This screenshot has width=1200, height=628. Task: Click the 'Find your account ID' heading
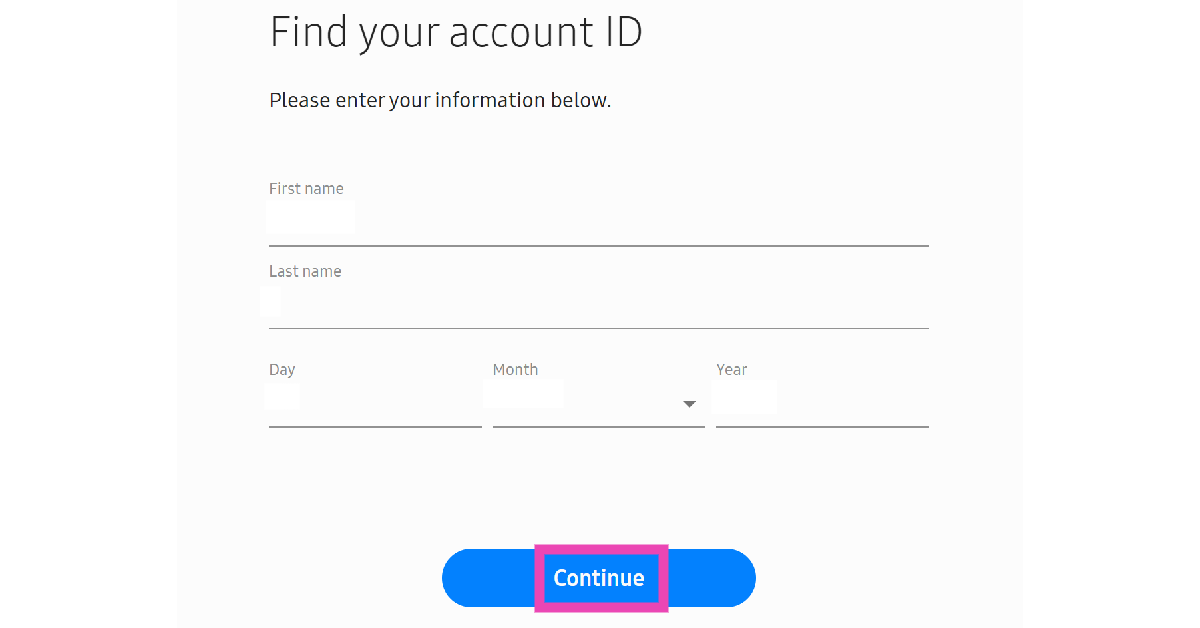click(x=456, y=32)
